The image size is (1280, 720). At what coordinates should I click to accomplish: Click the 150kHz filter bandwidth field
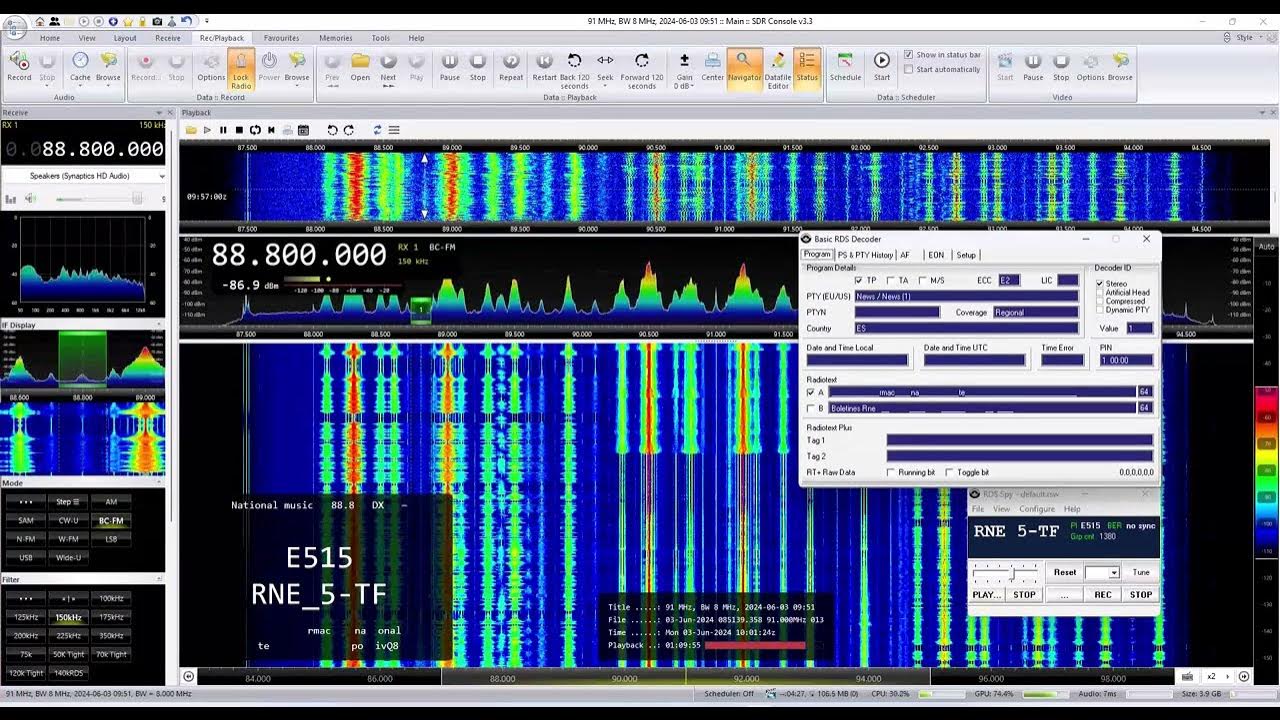(x=68, y=617)
